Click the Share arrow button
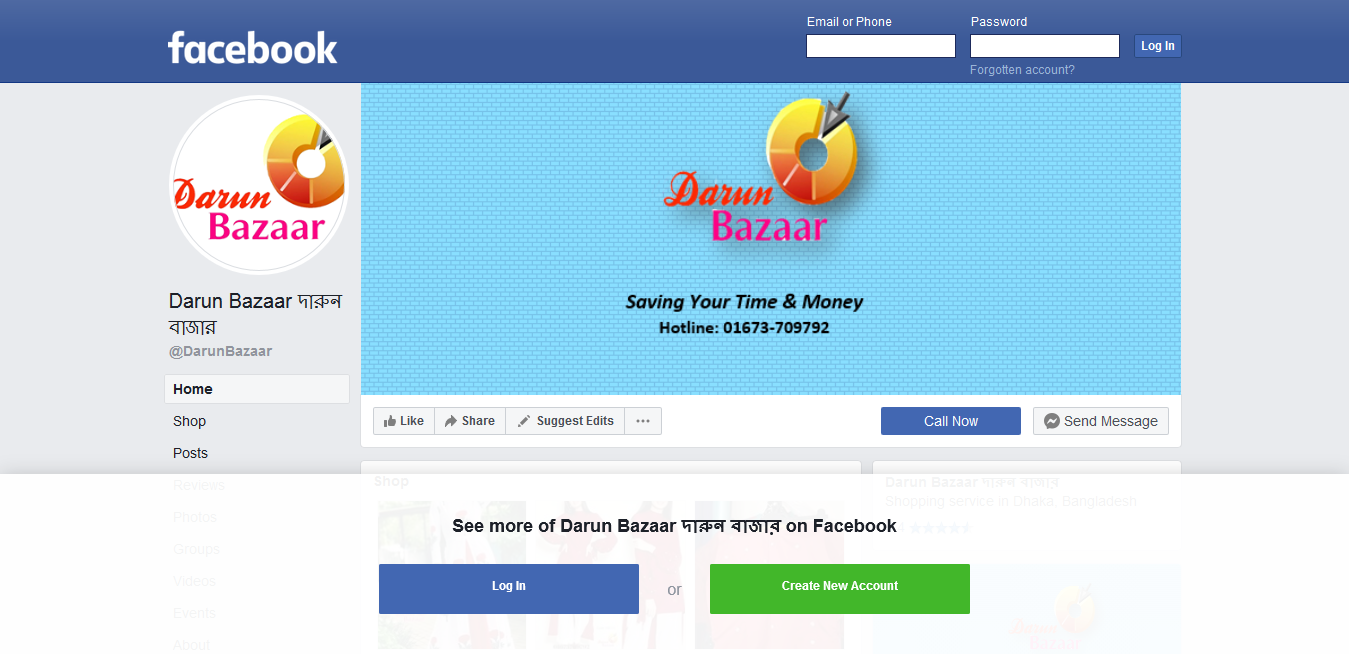The image size is (1349, 654). (x=470, y=421)
